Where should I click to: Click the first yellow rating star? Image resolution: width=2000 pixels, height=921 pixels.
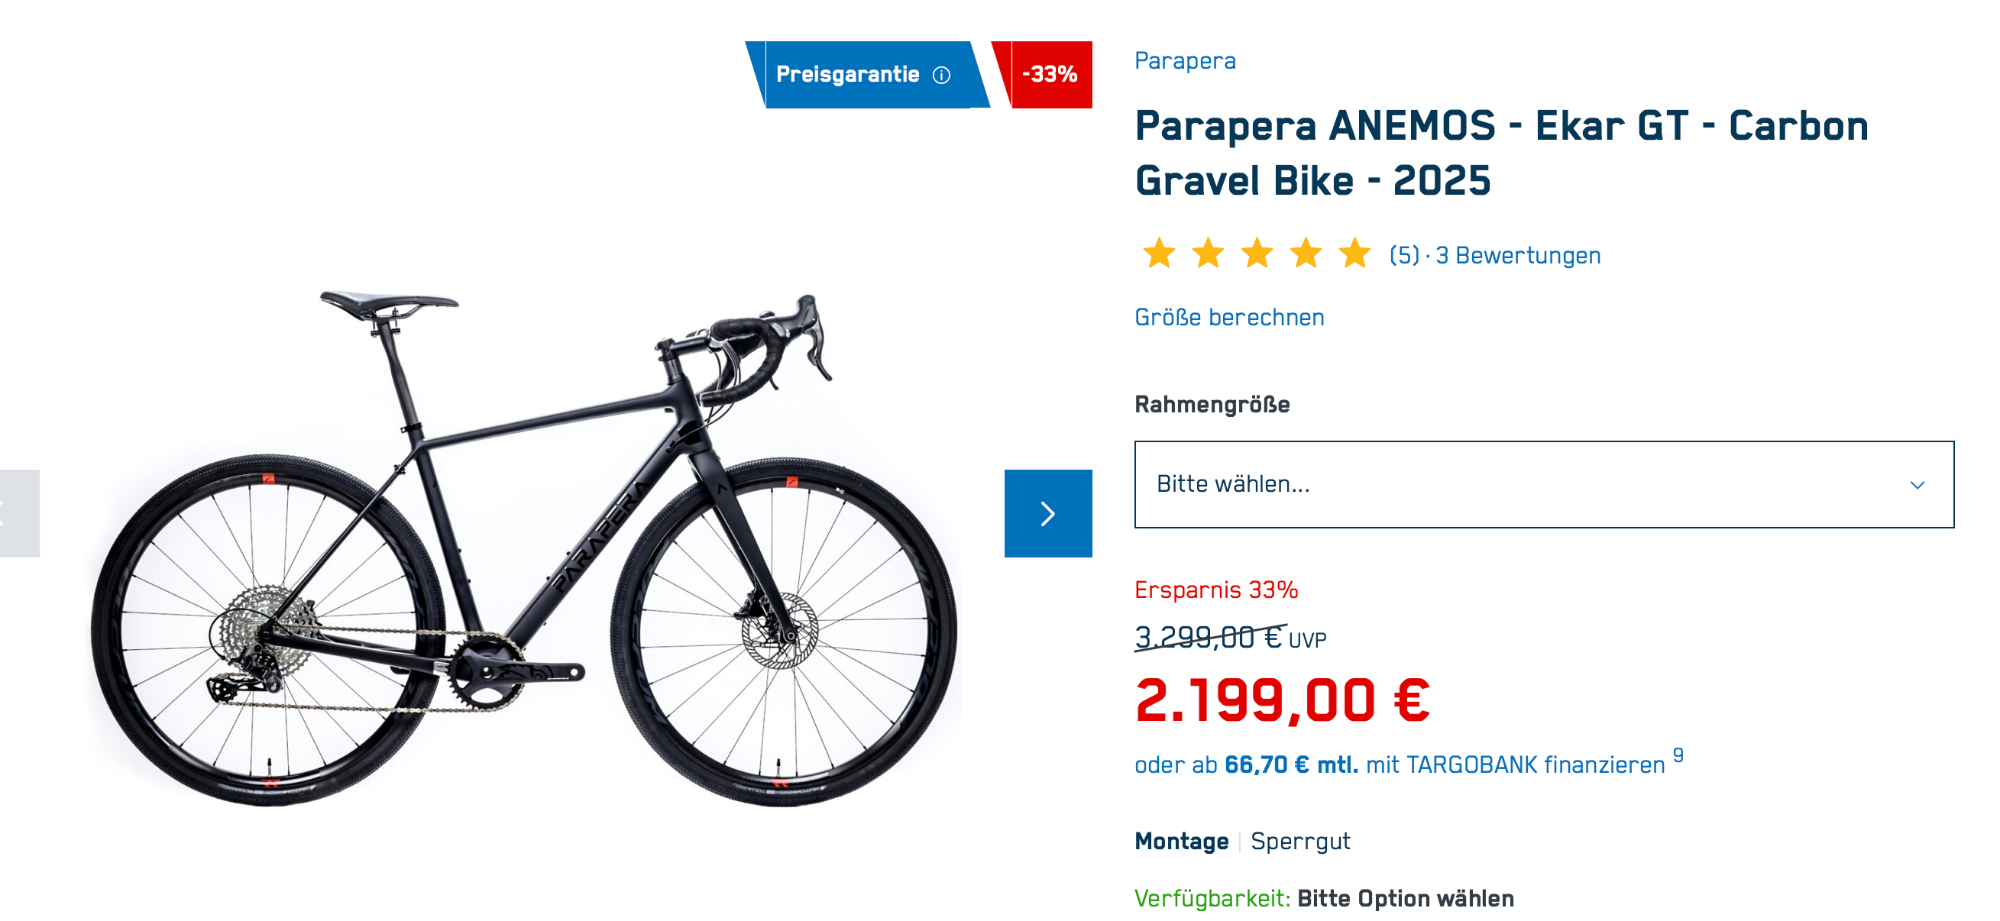click(1159, 254)
